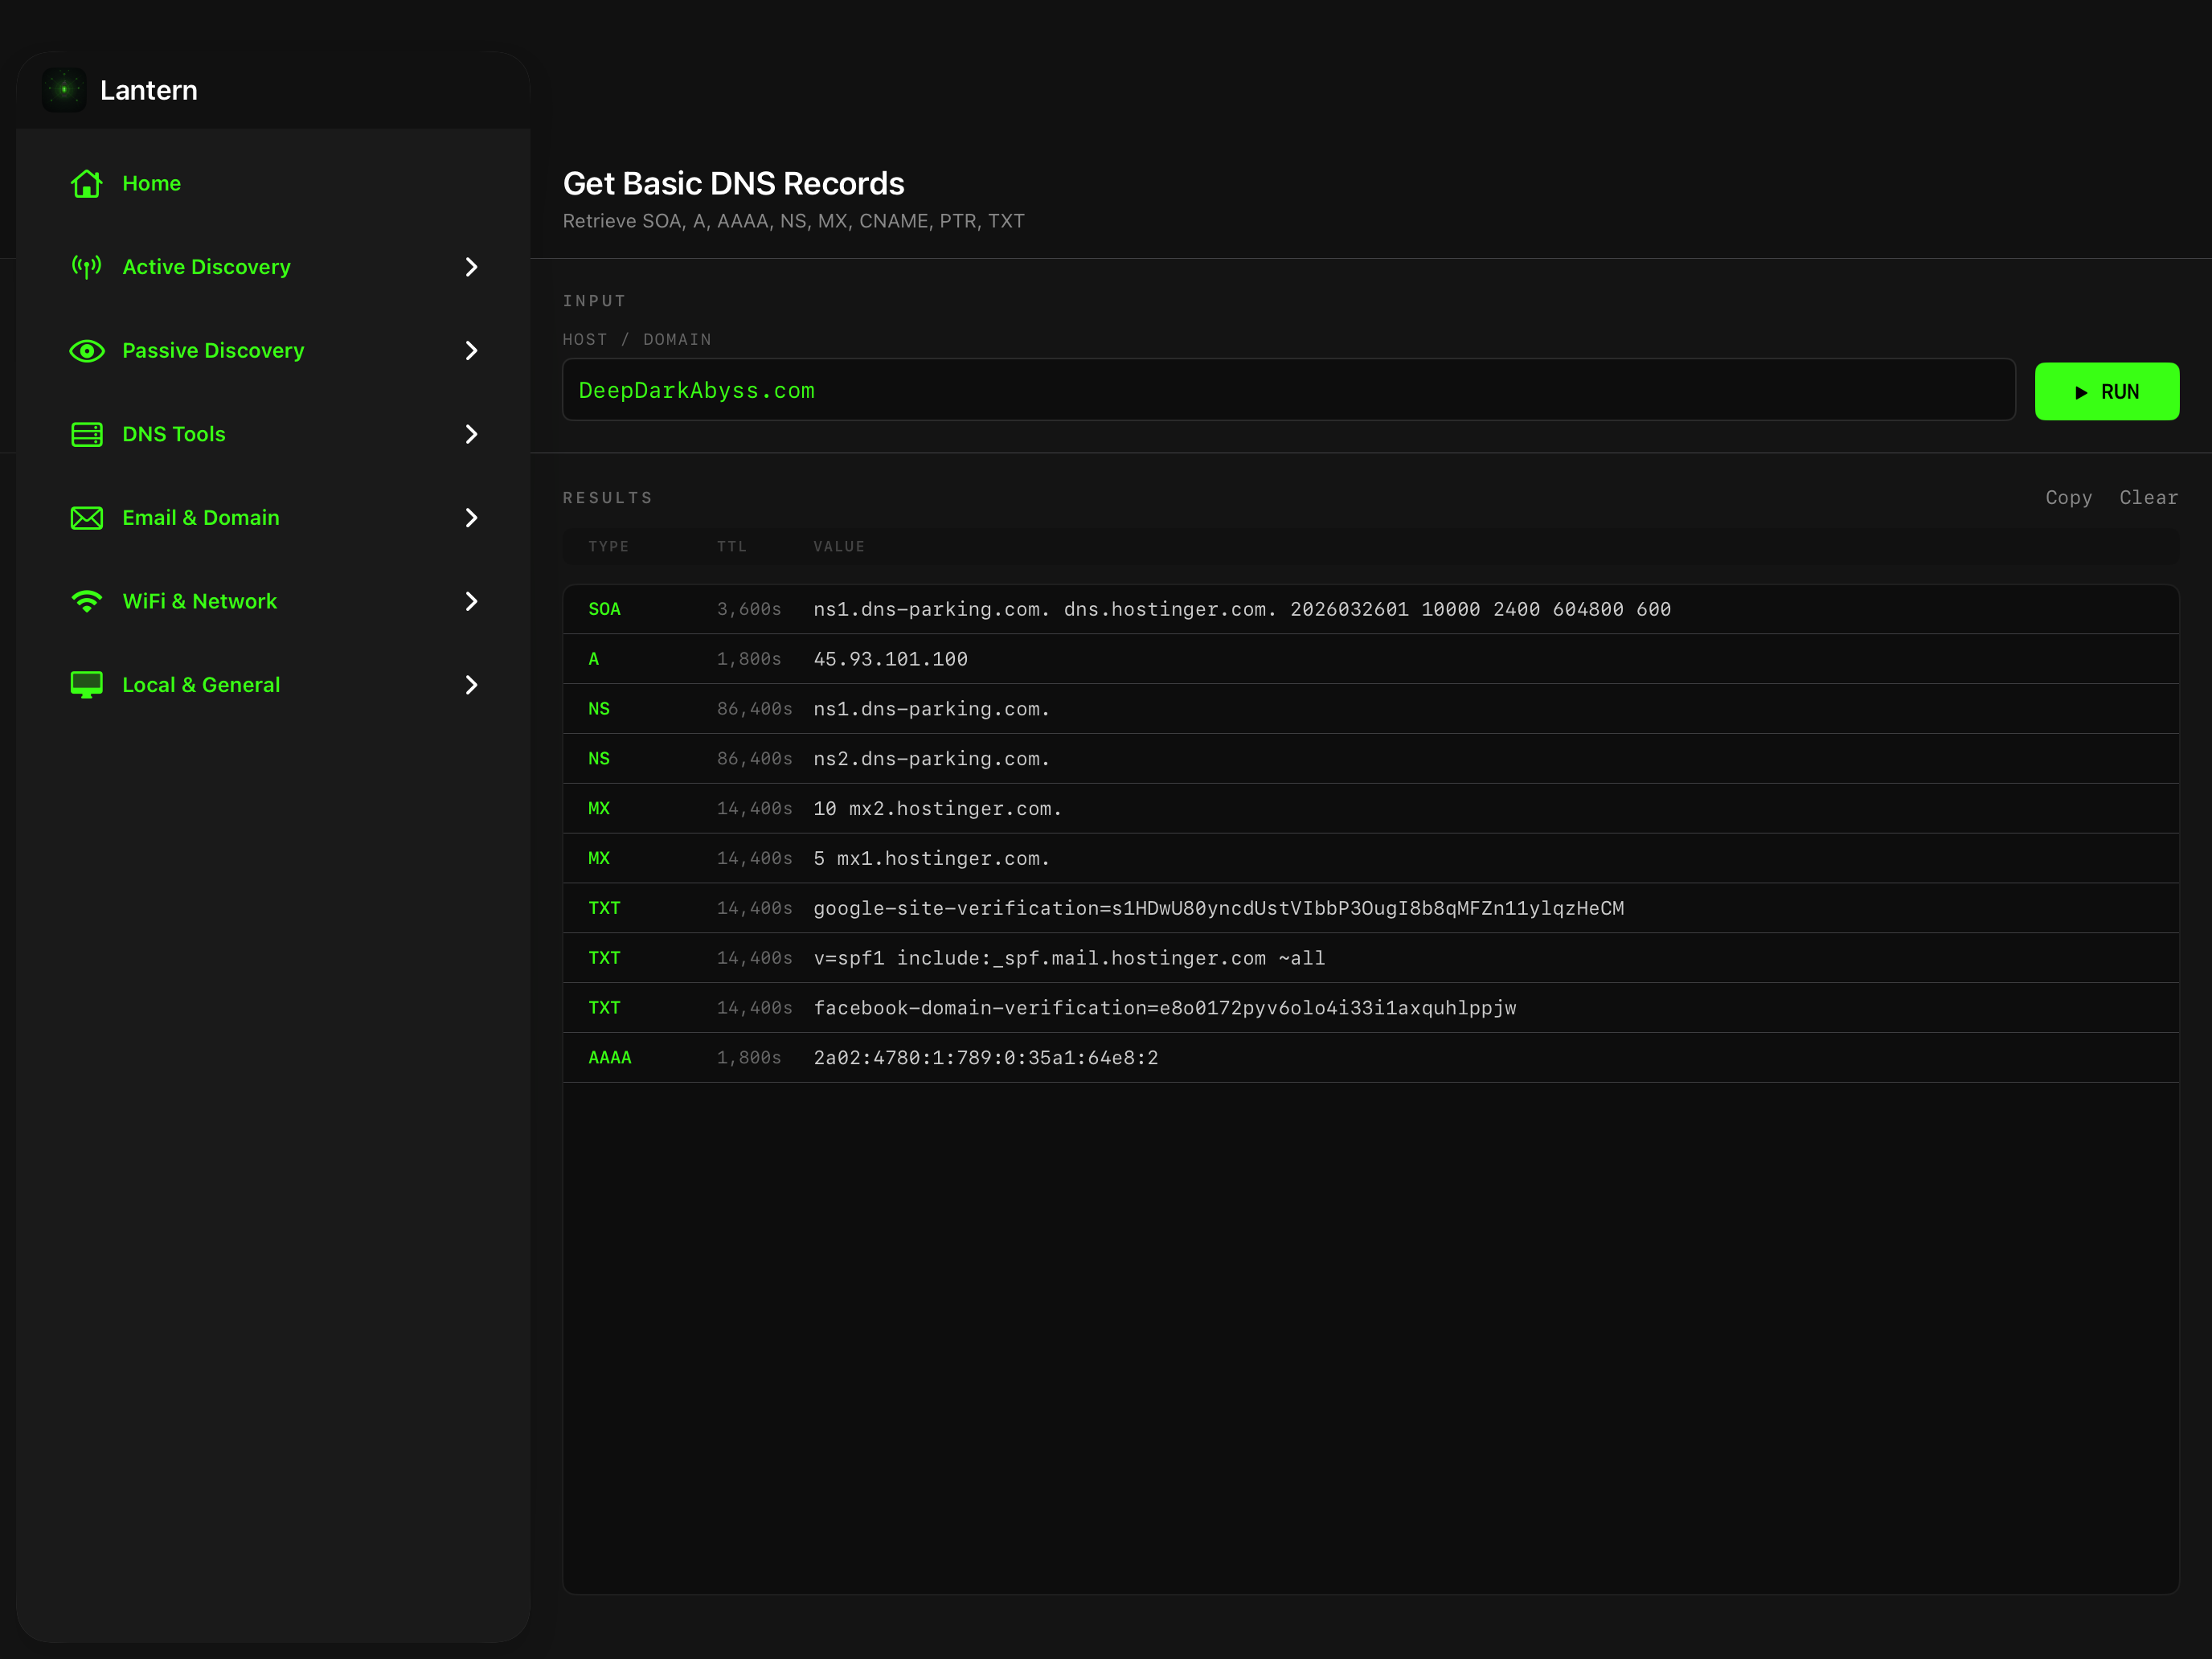
Task: Copy the DNS results
Action: point(2068,497)
